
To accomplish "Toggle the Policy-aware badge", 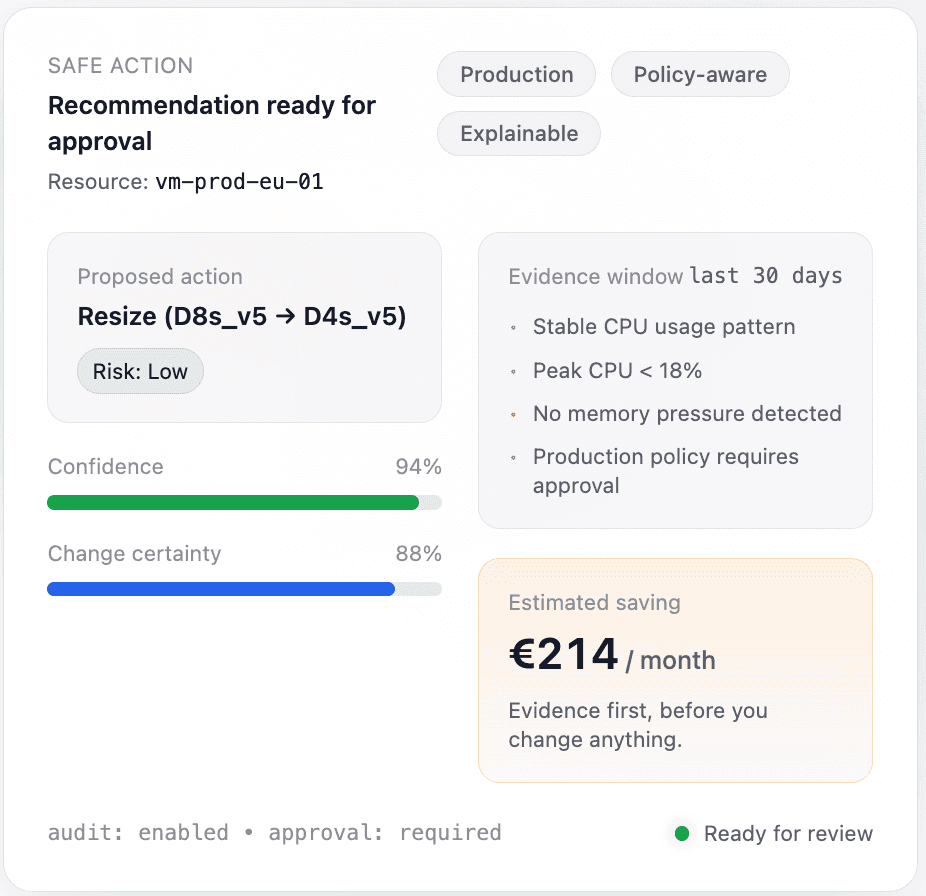I will tap(700, 74).
